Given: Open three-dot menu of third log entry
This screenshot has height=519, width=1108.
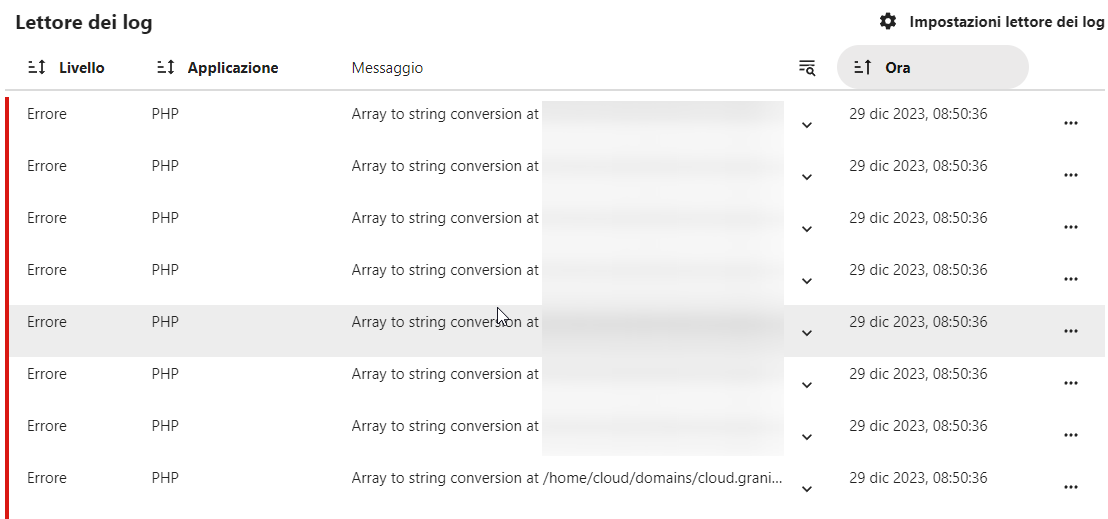Looking at the screenshot, I should coord(1071,227).
